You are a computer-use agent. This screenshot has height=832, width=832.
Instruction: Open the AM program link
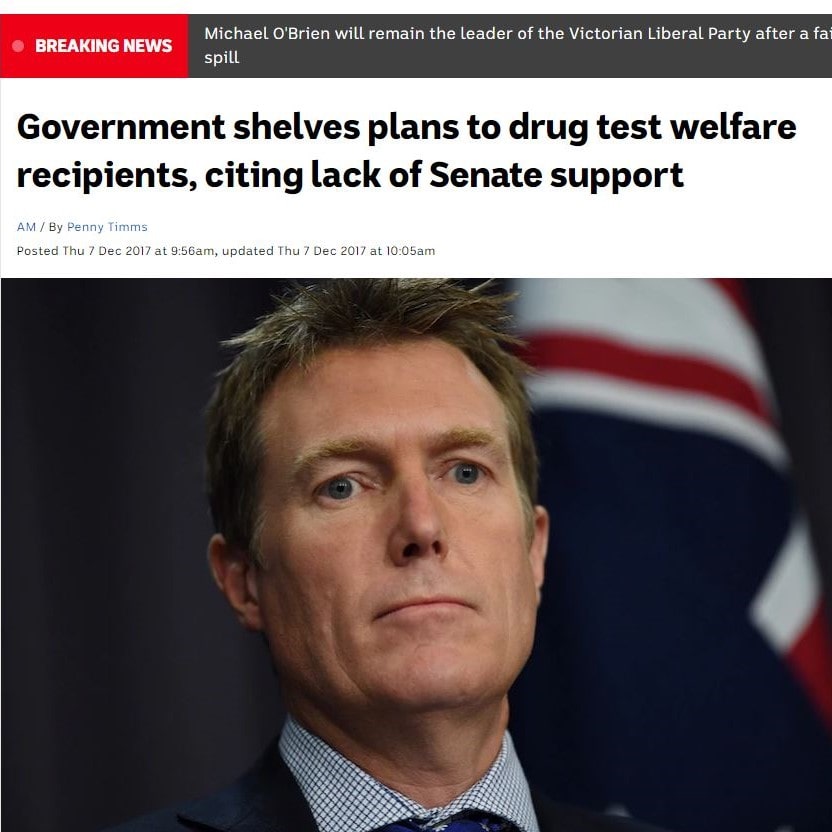pos(26,227)
